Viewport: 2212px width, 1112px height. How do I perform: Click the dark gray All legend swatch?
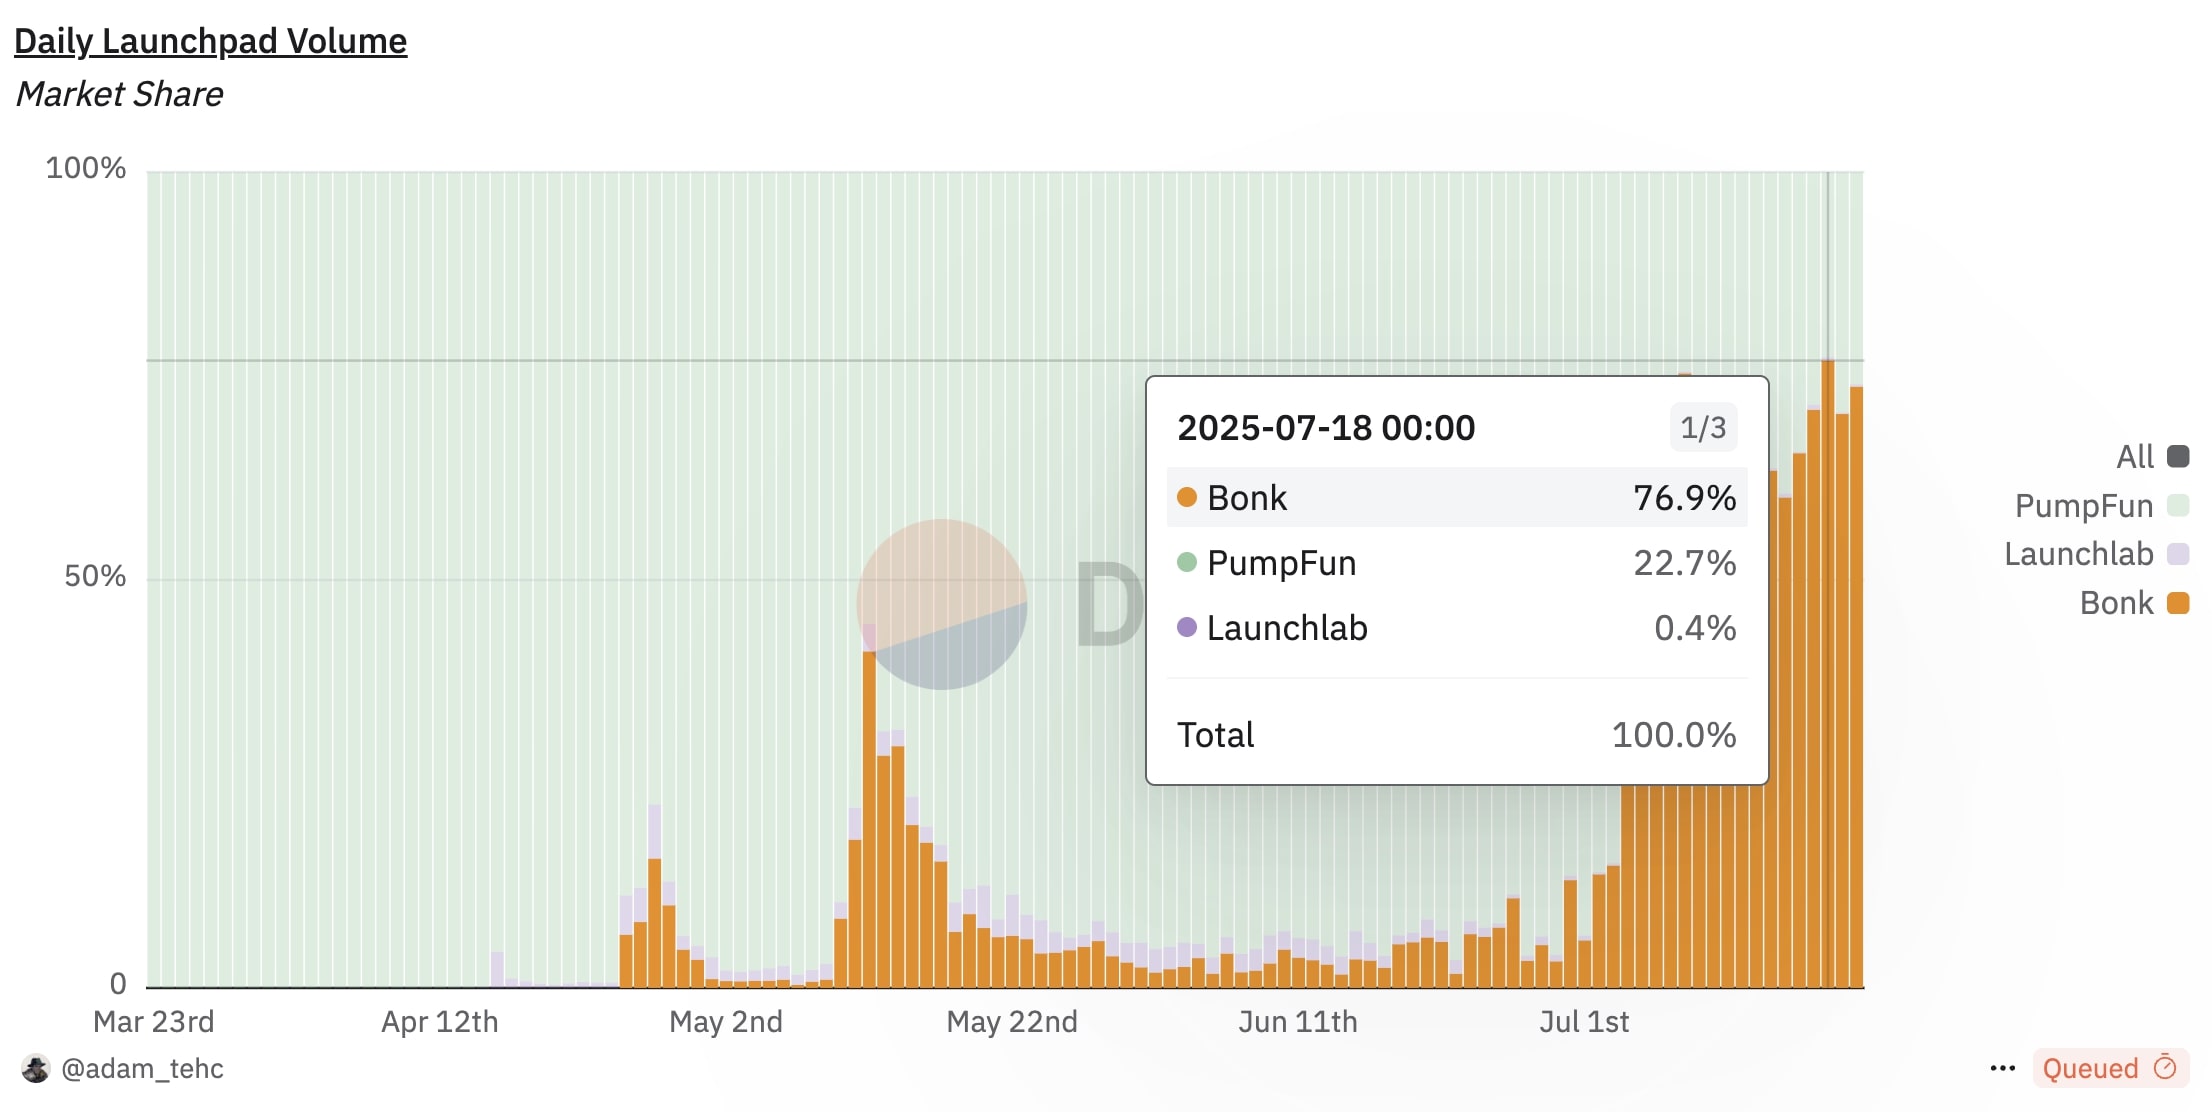coord(2178,457)
